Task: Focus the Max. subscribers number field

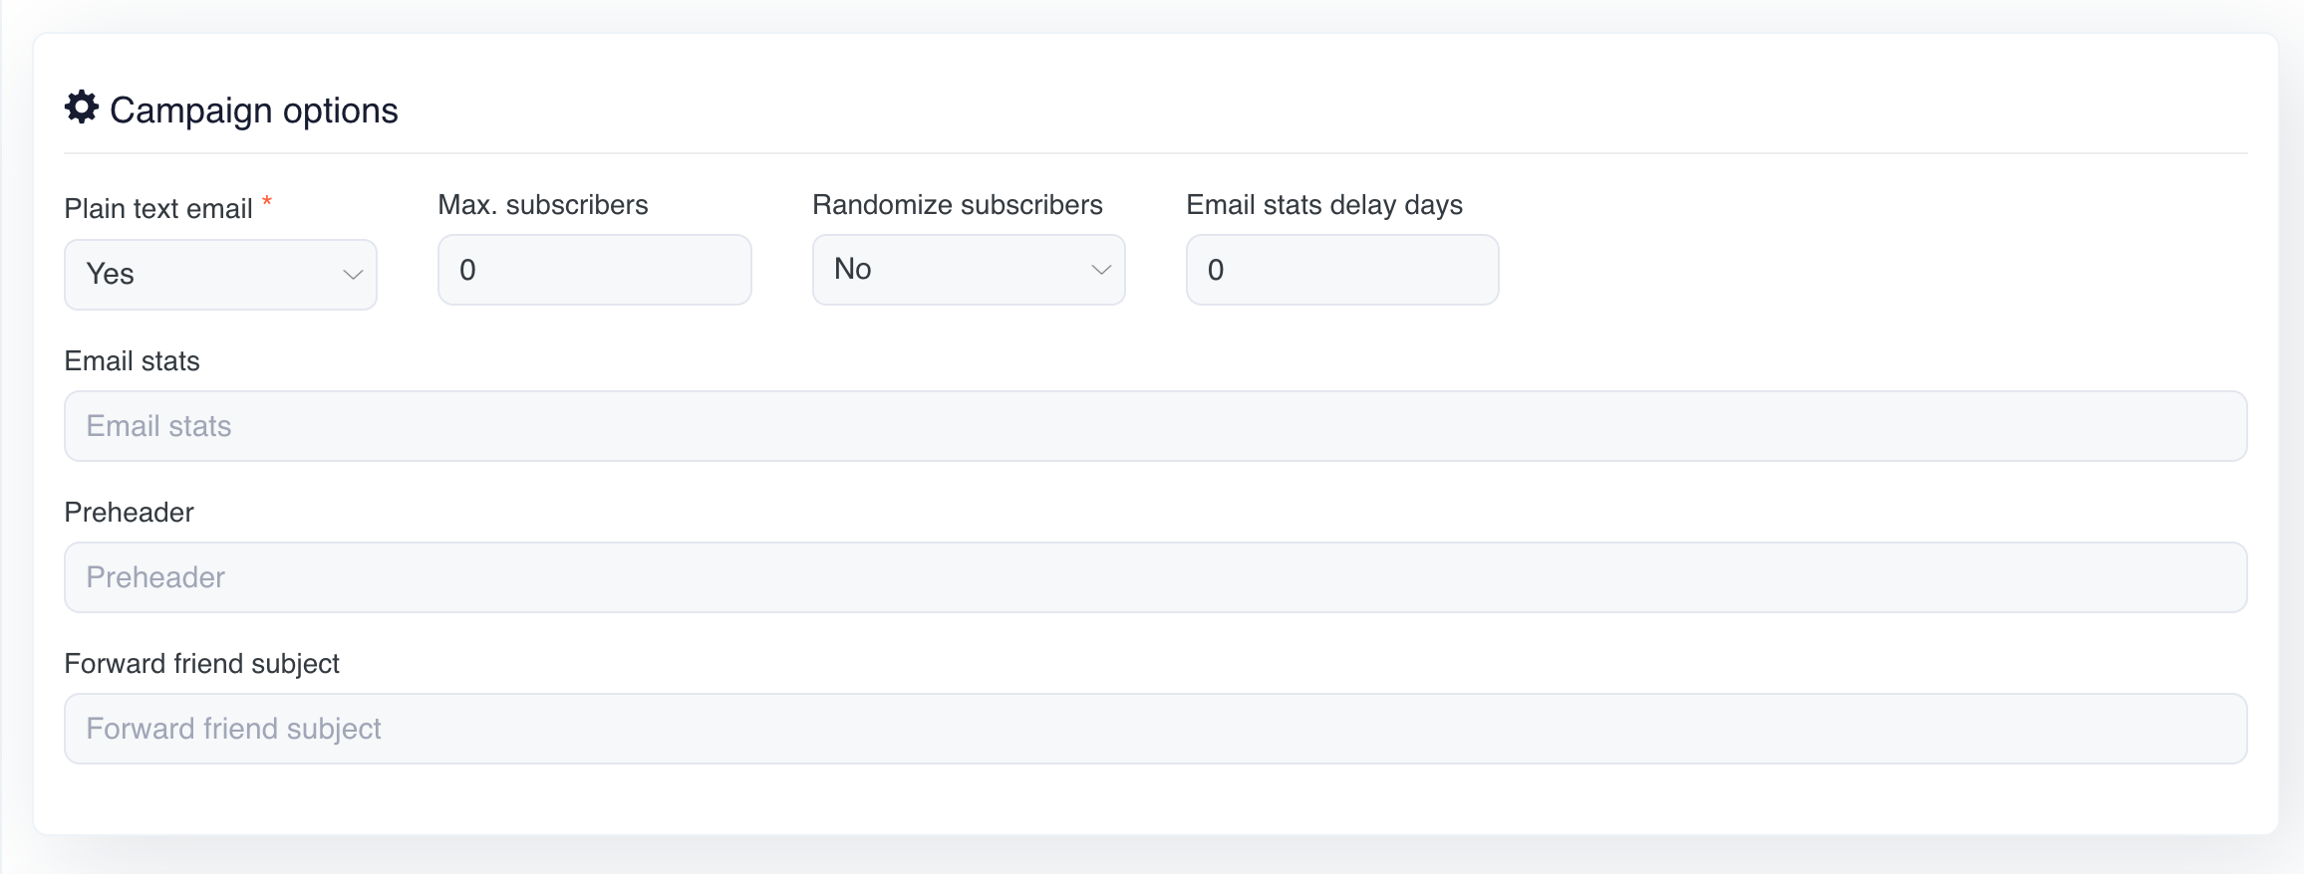Action: pyautogui.click(x=594, y=270)
